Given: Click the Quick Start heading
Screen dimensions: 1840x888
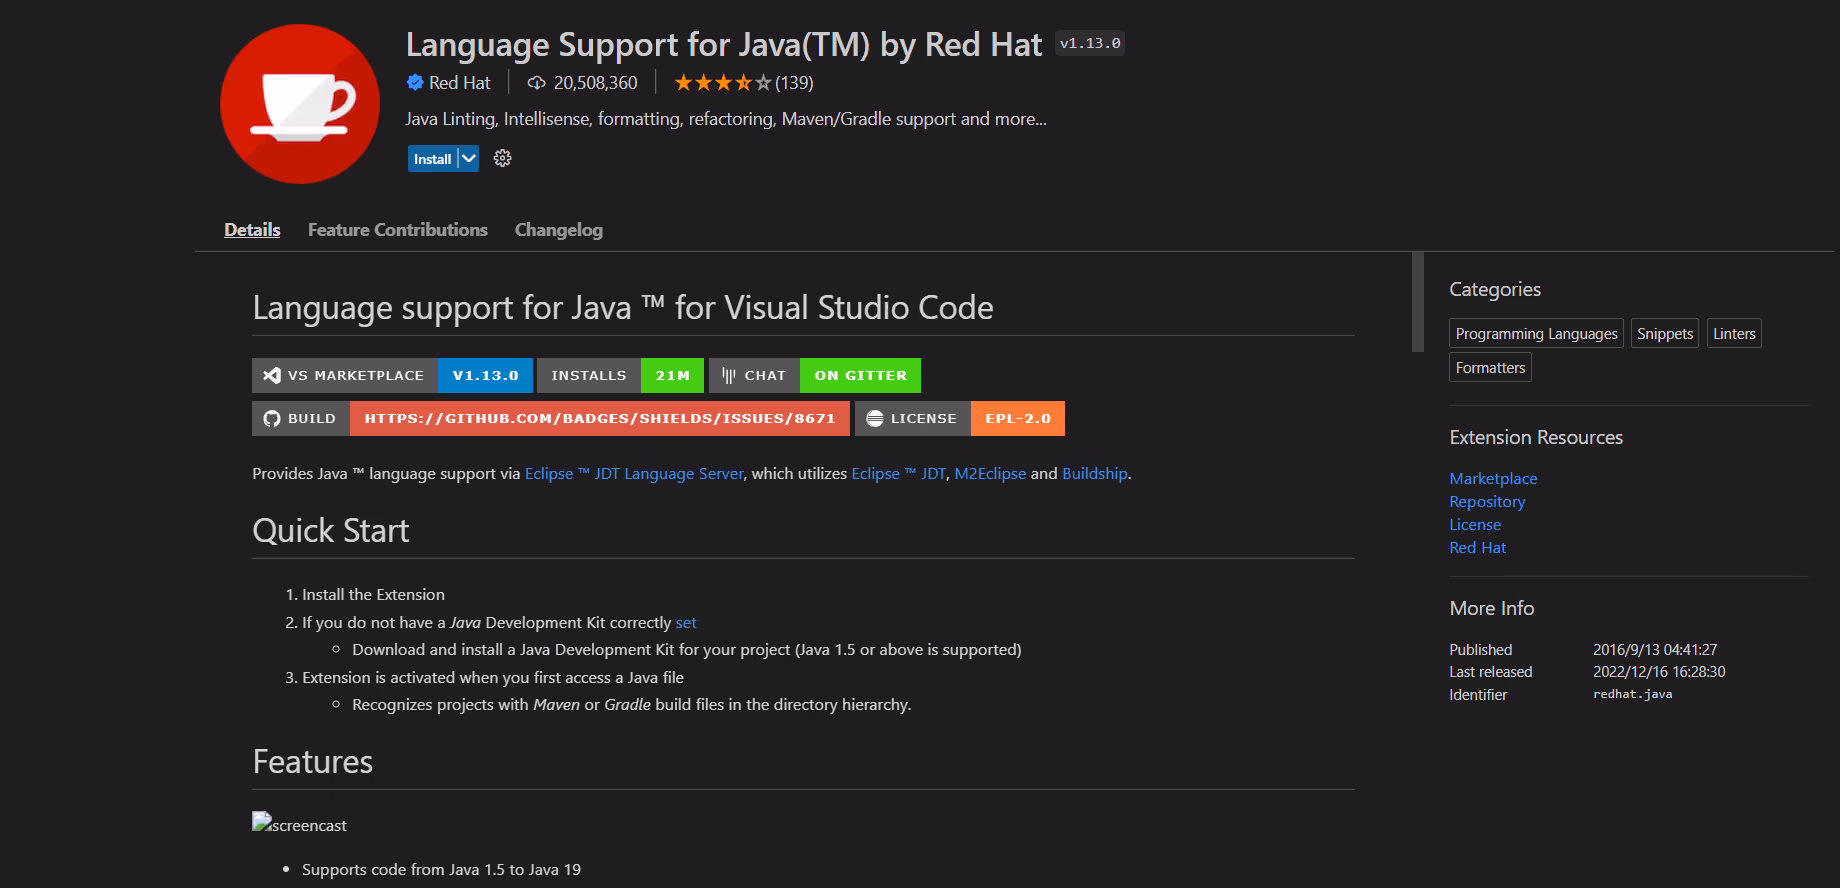Looking at the screenshot, I should pyautogui.click(x=331, y=531).
